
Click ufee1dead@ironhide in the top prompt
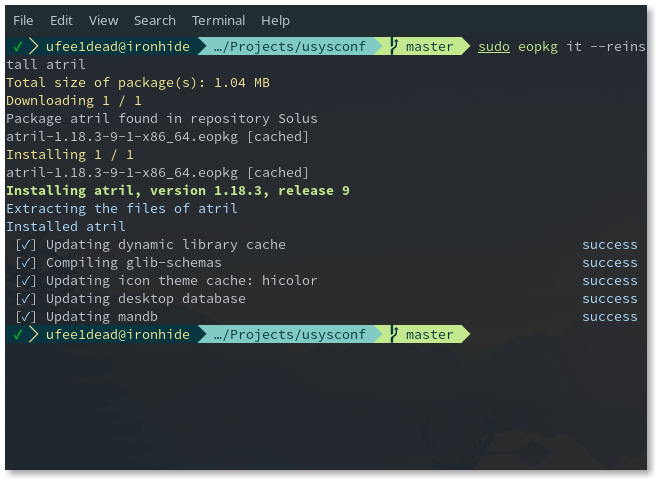118,46
